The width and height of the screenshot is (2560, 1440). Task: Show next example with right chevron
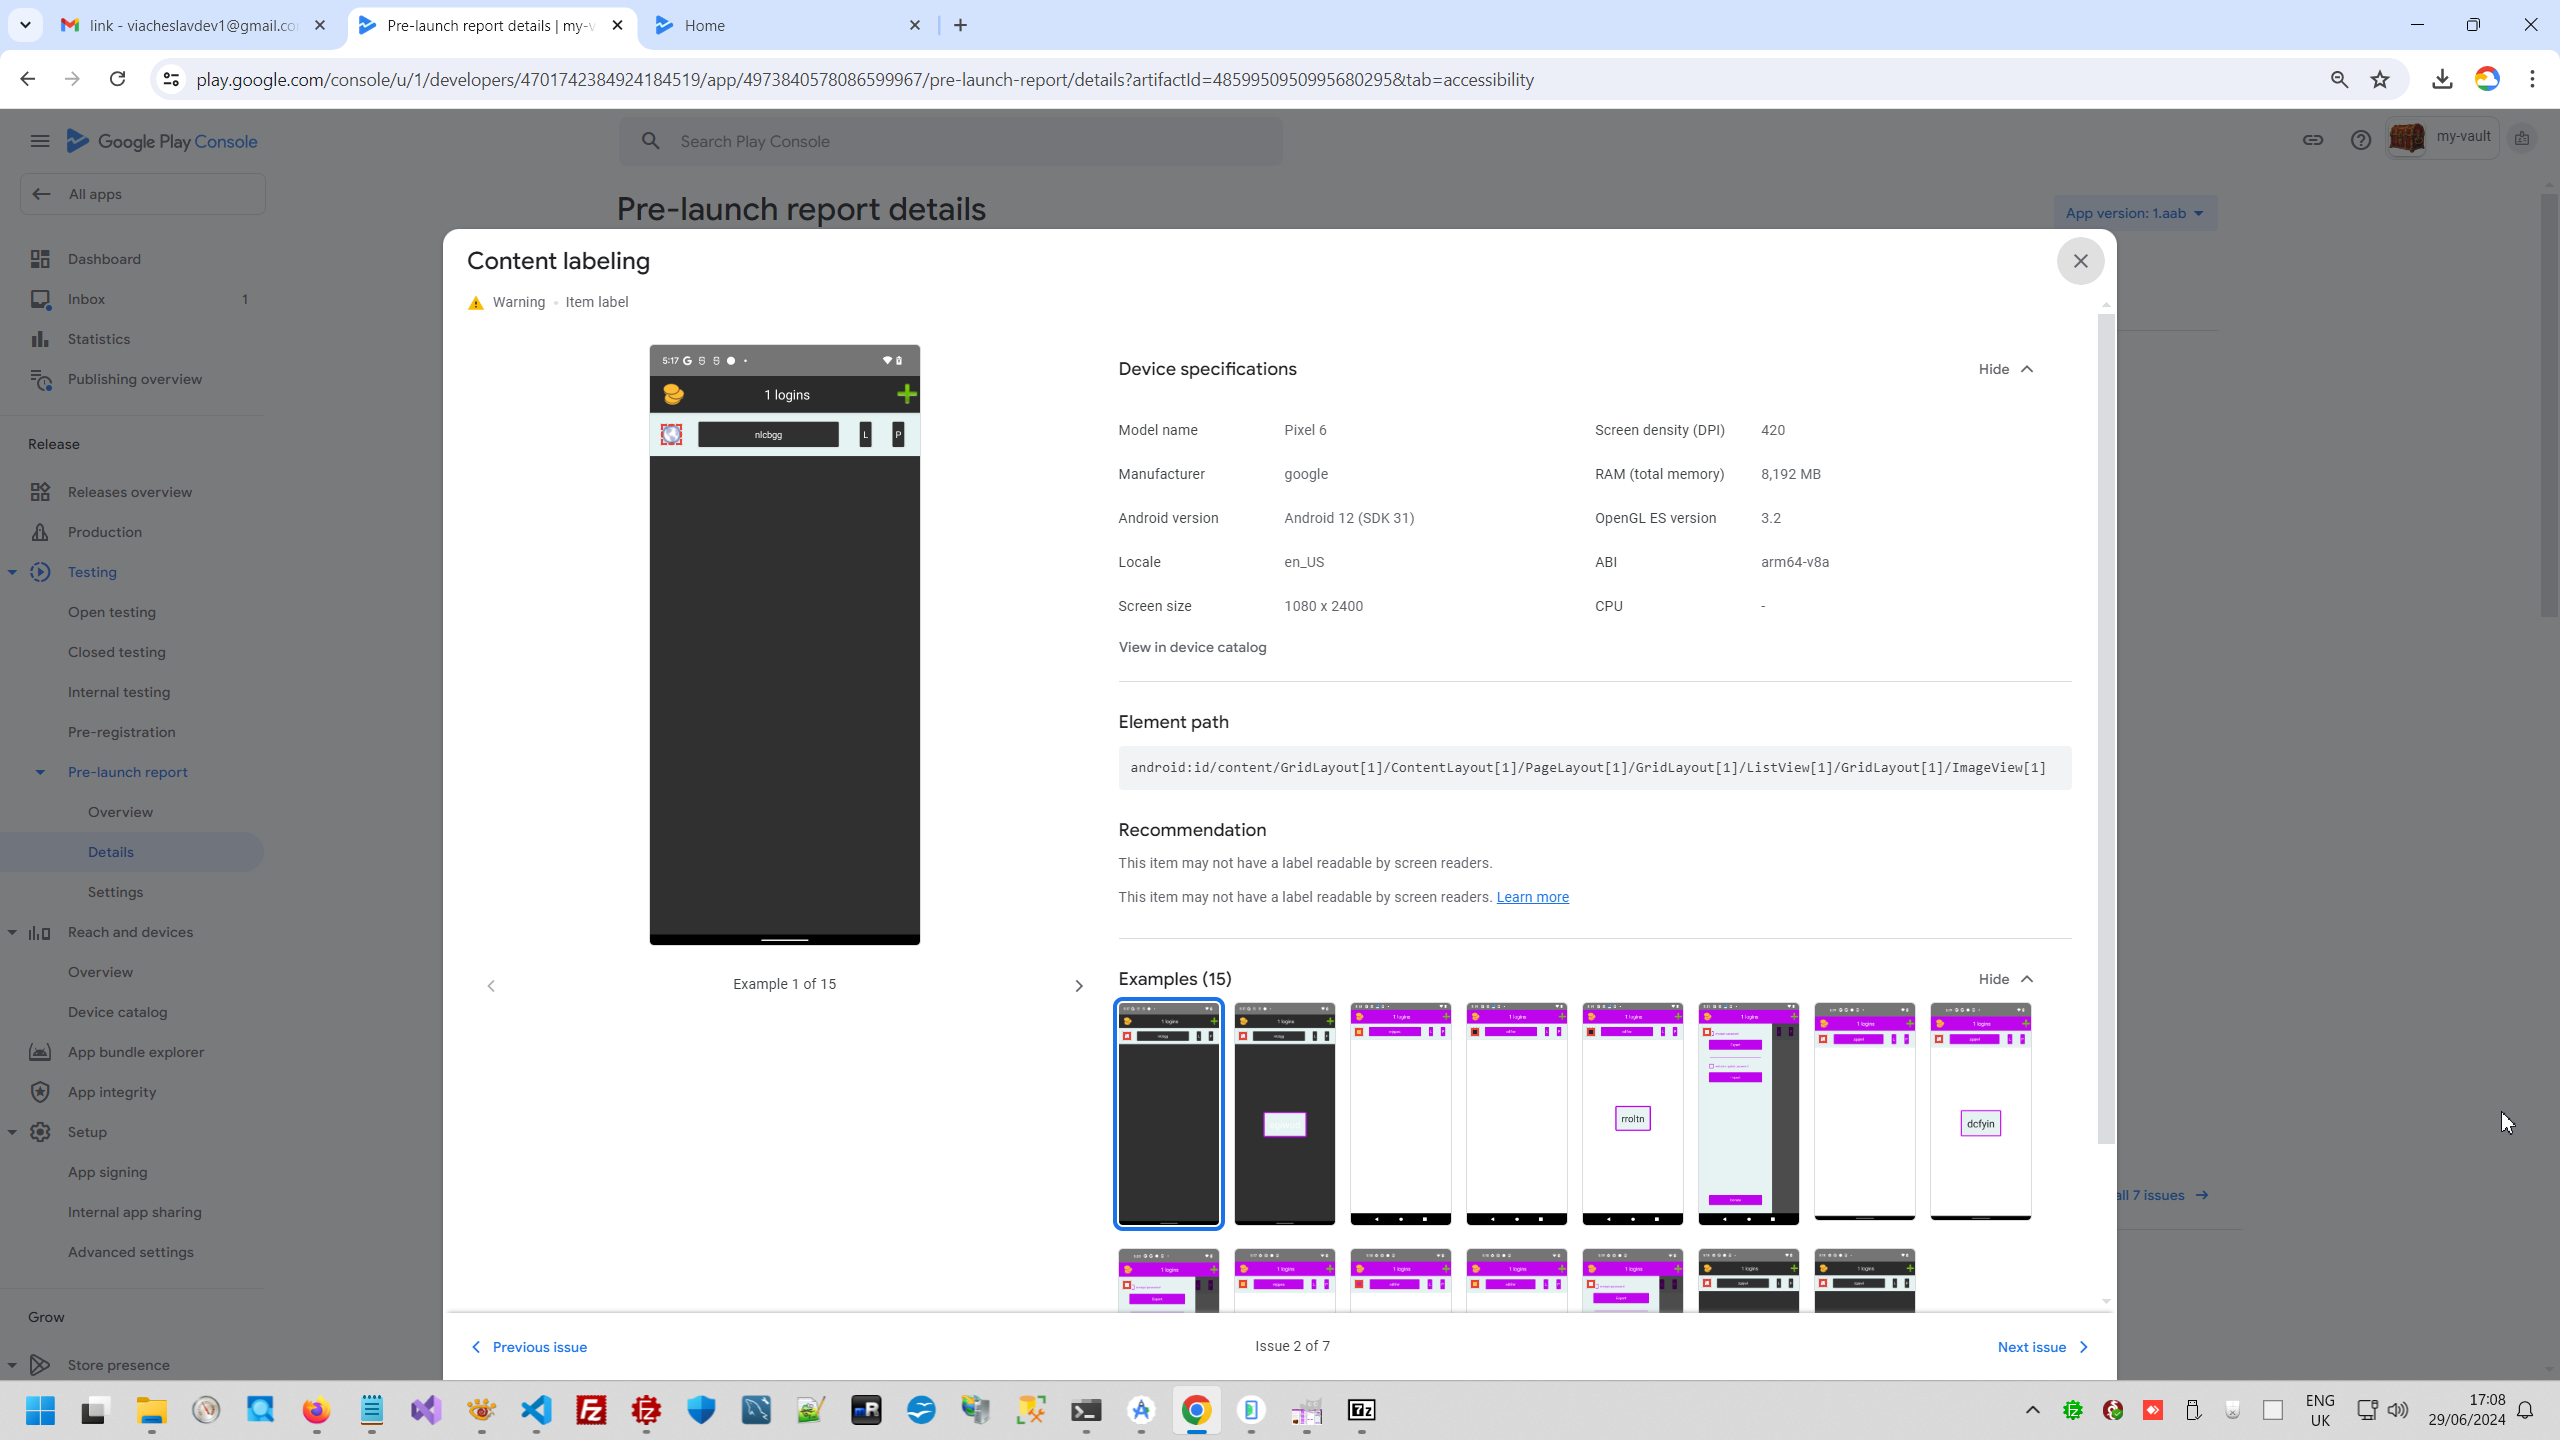click(x=1078, y=986)
